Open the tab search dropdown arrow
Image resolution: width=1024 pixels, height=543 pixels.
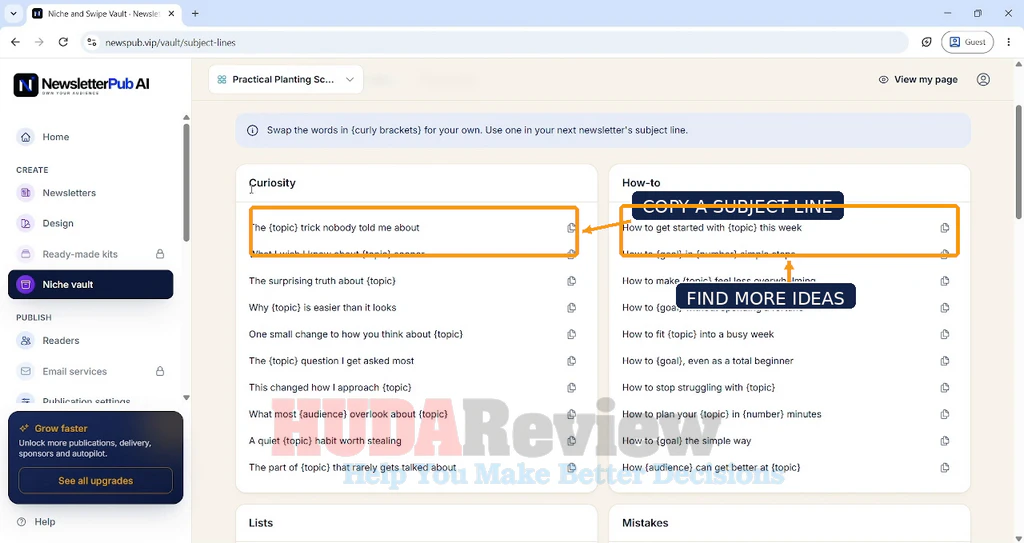pos(13,13)
